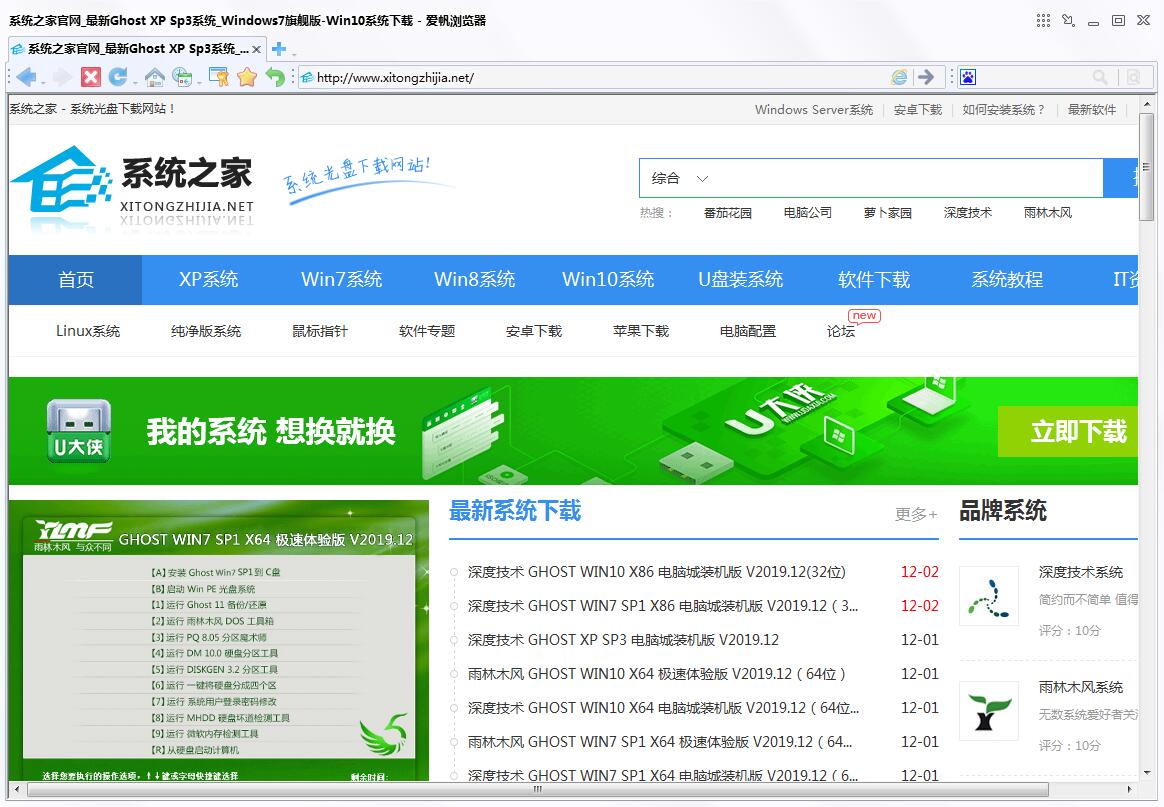Viewport: 1164px width, 807px height.
Task: Open the 更多+ link beside 最新系统下载
Action: point(916,514)
